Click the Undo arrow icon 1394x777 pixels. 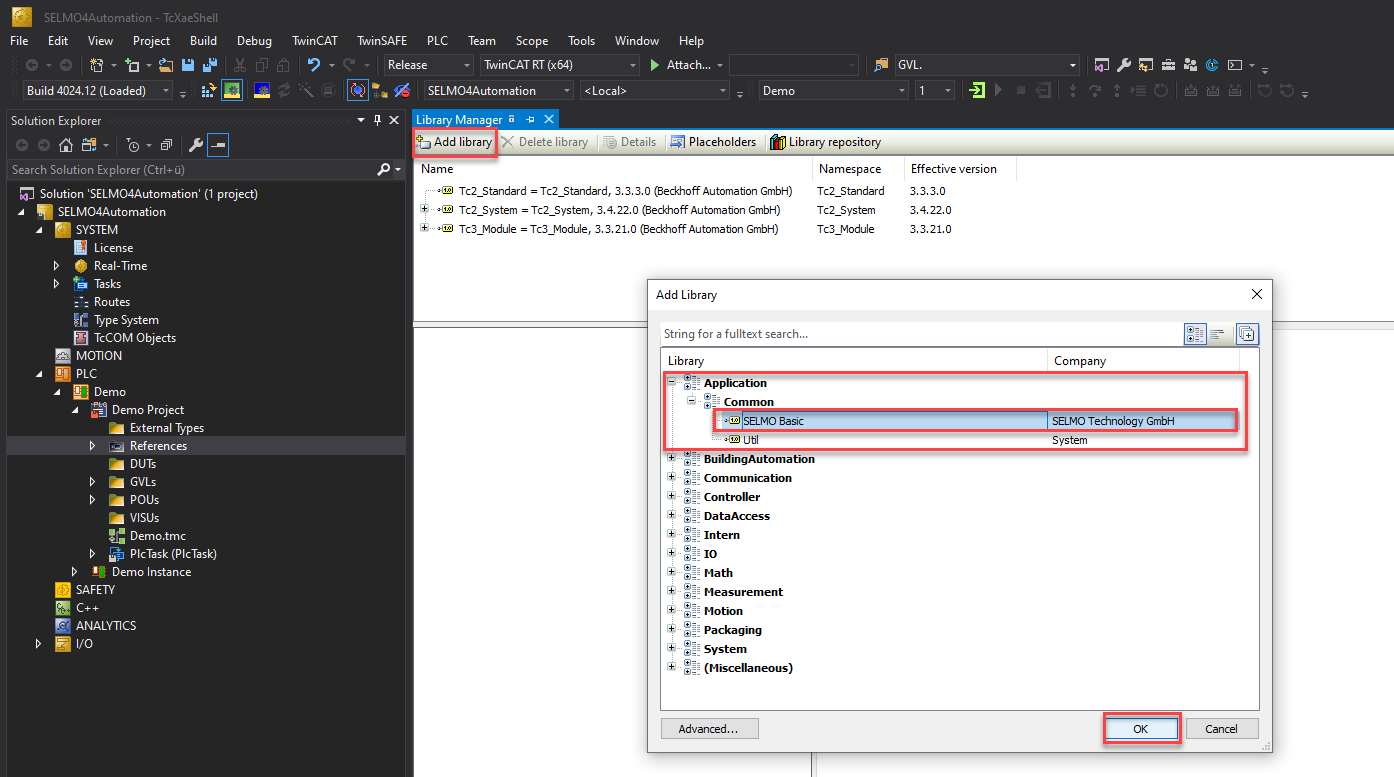(x=314, y=66)
